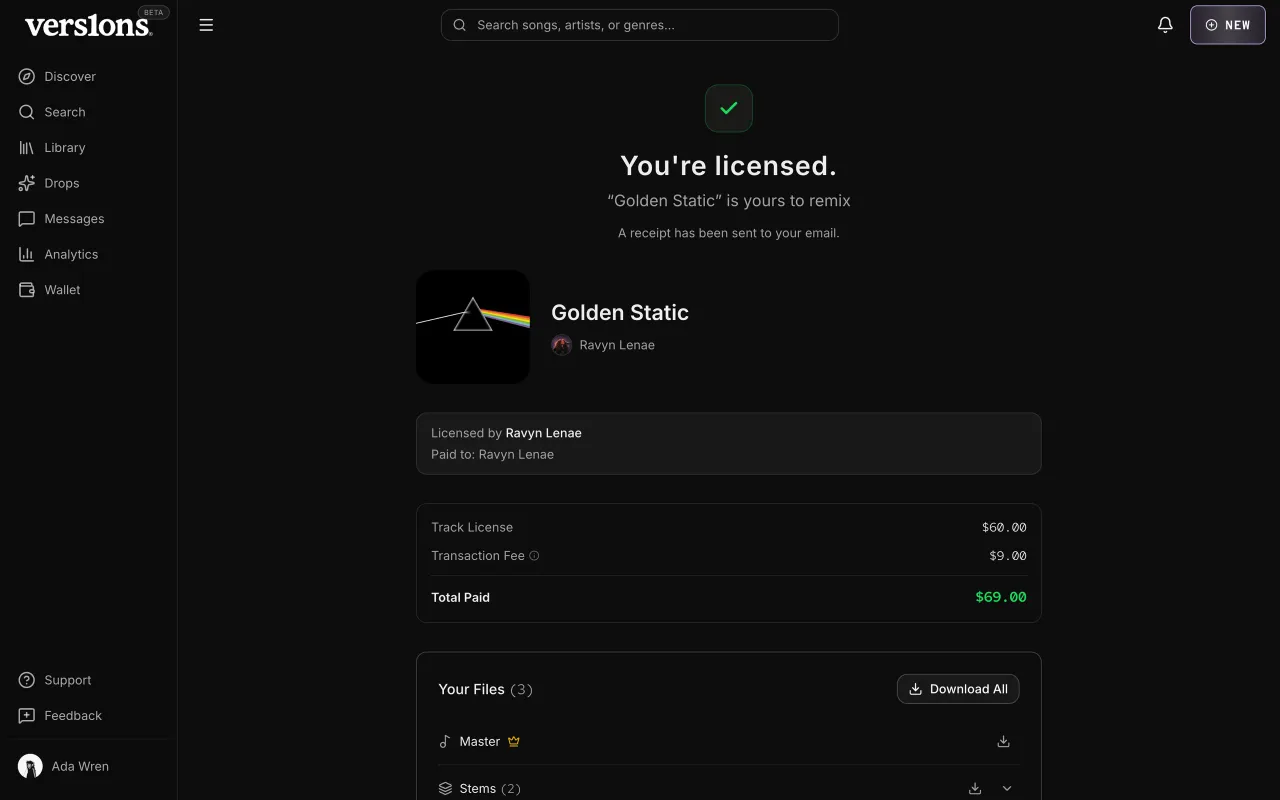Download the Stems files
The height and width of the screenshot is (800, 1280).
(x=975, y=789)
